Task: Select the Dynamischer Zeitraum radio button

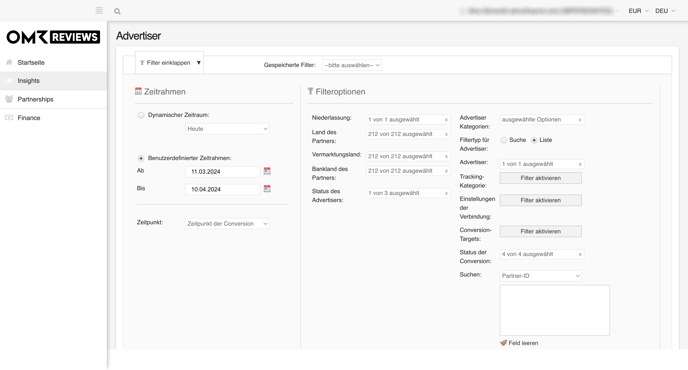Action: [141, 115]
